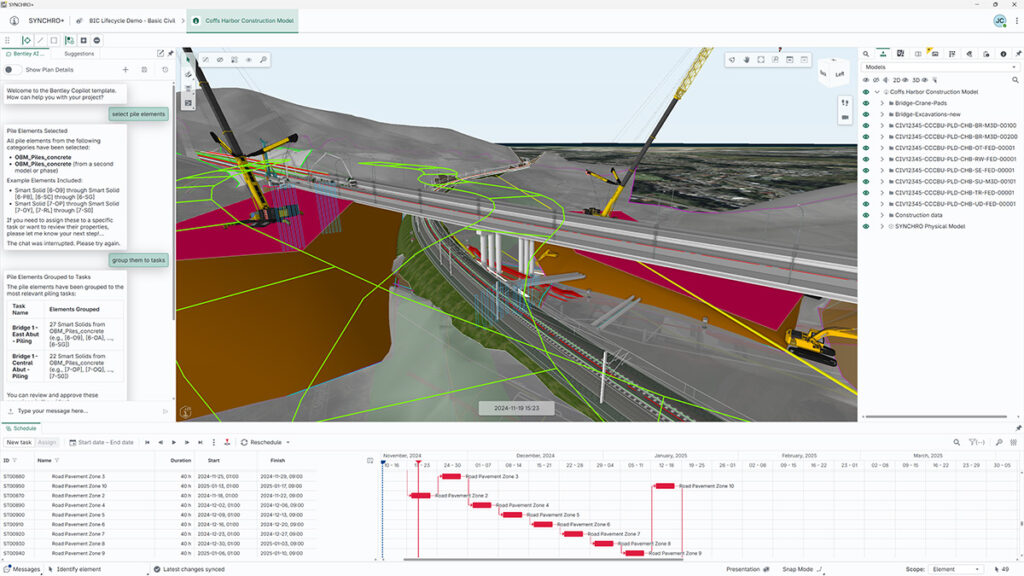Image resolution: width=1024 pixels, height=576 pixels.
Task: Expand the Bridge-Excavations-new tree node
Action: tap(881, 114)
